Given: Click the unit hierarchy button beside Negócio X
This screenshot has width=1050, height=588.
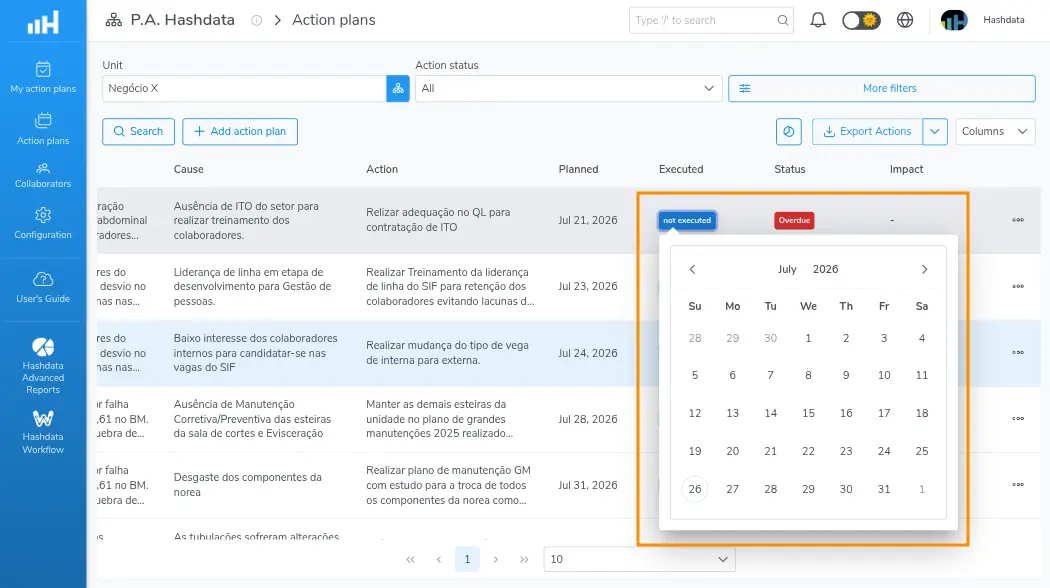Looking at the screenshot, I should tap(398, 88).
